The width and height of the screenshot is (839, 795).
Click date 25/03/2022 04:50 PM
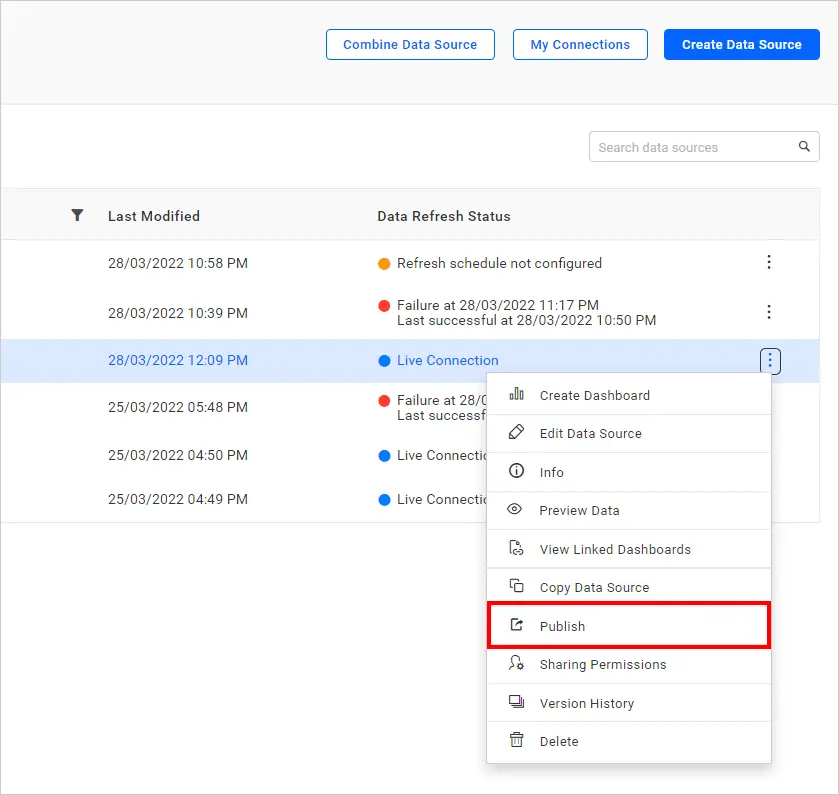click(x=178, y=455)
